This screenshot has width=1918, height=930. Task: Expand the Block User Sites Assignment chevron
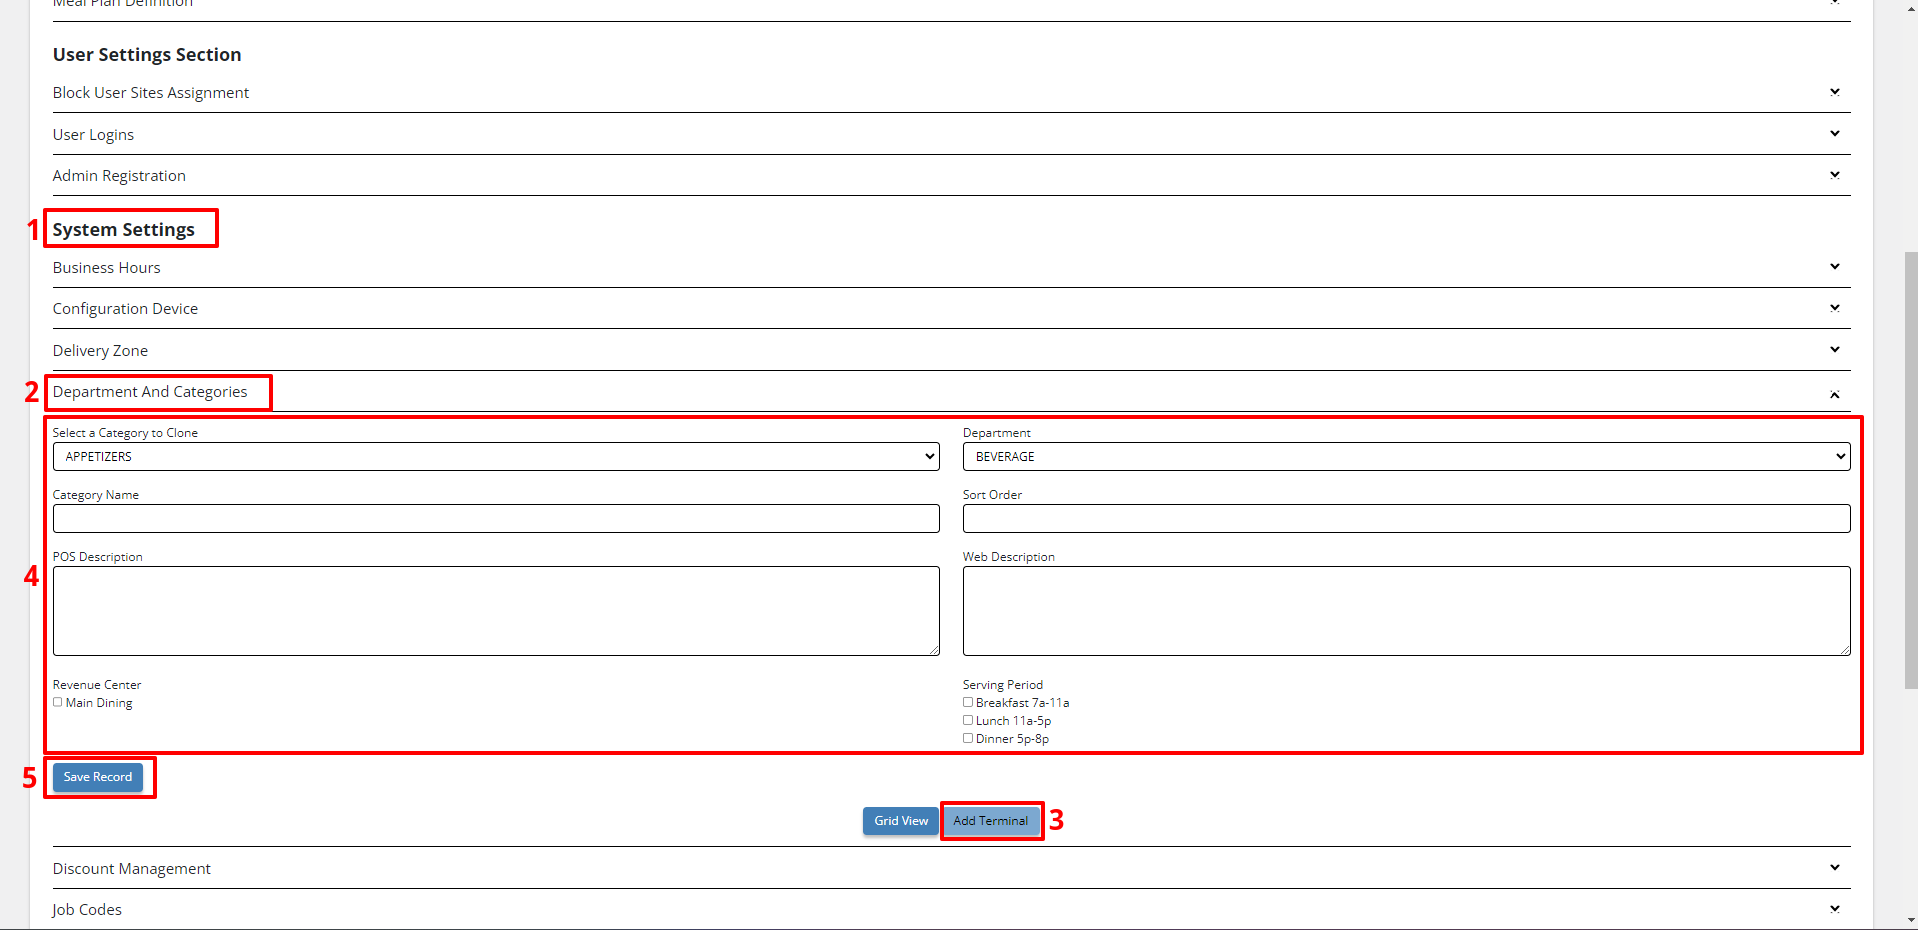[x=1834, y=92]
